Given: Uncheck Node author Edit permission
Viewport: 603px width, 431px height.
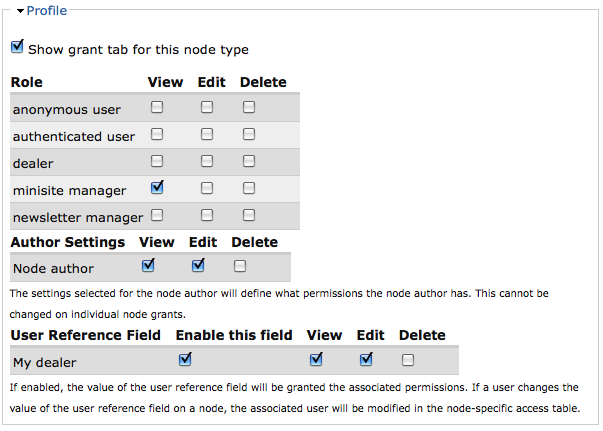Looking at the screenshot, I should [x=198, y=266].
